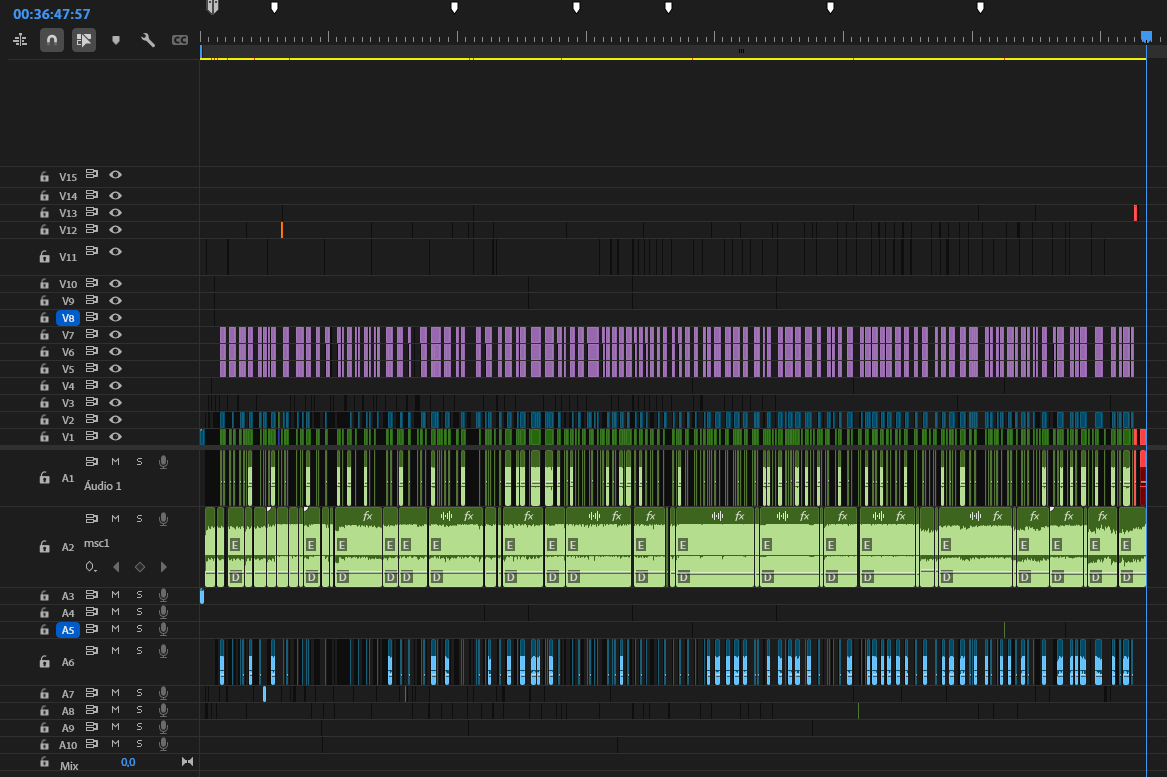Image resolution: width=1167 pixels, height=777 pixels.
Task: Enable voice-over record on A10
Action: pyautogui.click(x=163, y=744)
